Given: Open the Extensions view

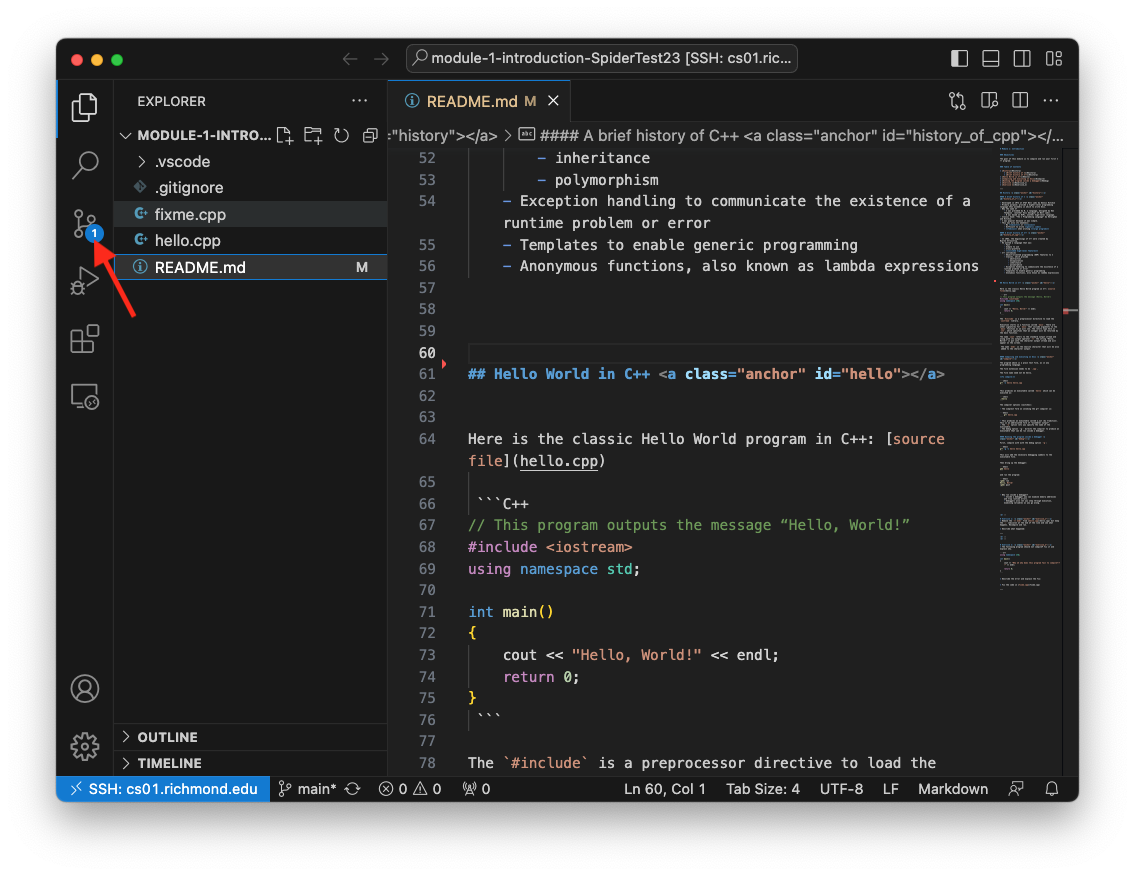Looking at the screenshot, I should pos(85,339).
